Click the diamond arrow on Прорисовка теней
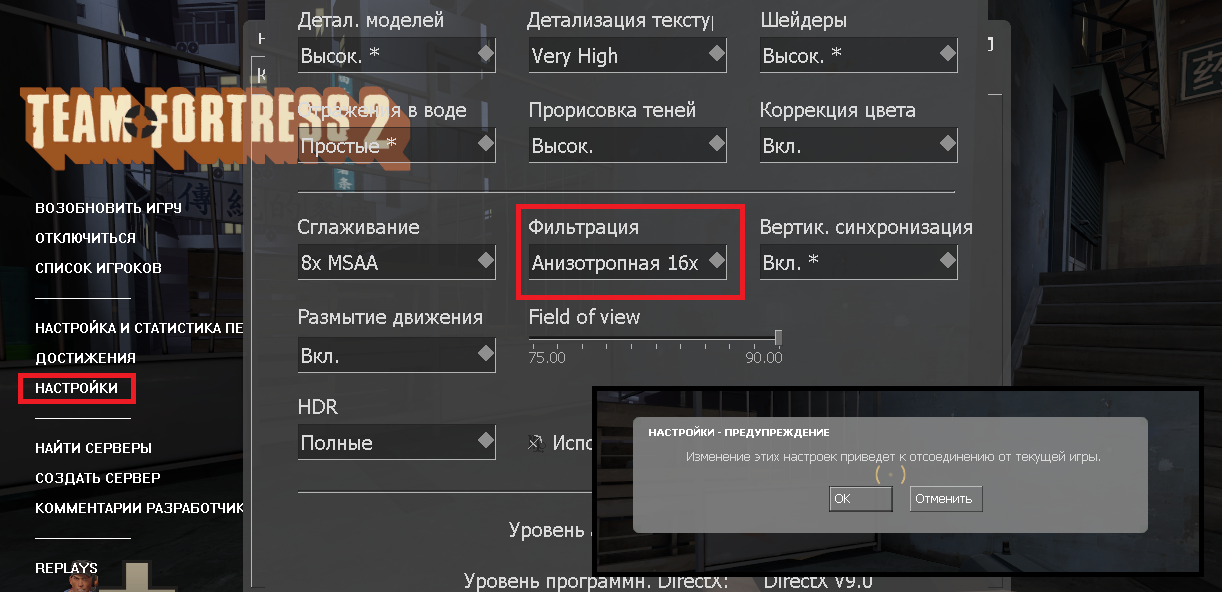 coord(716,144)
